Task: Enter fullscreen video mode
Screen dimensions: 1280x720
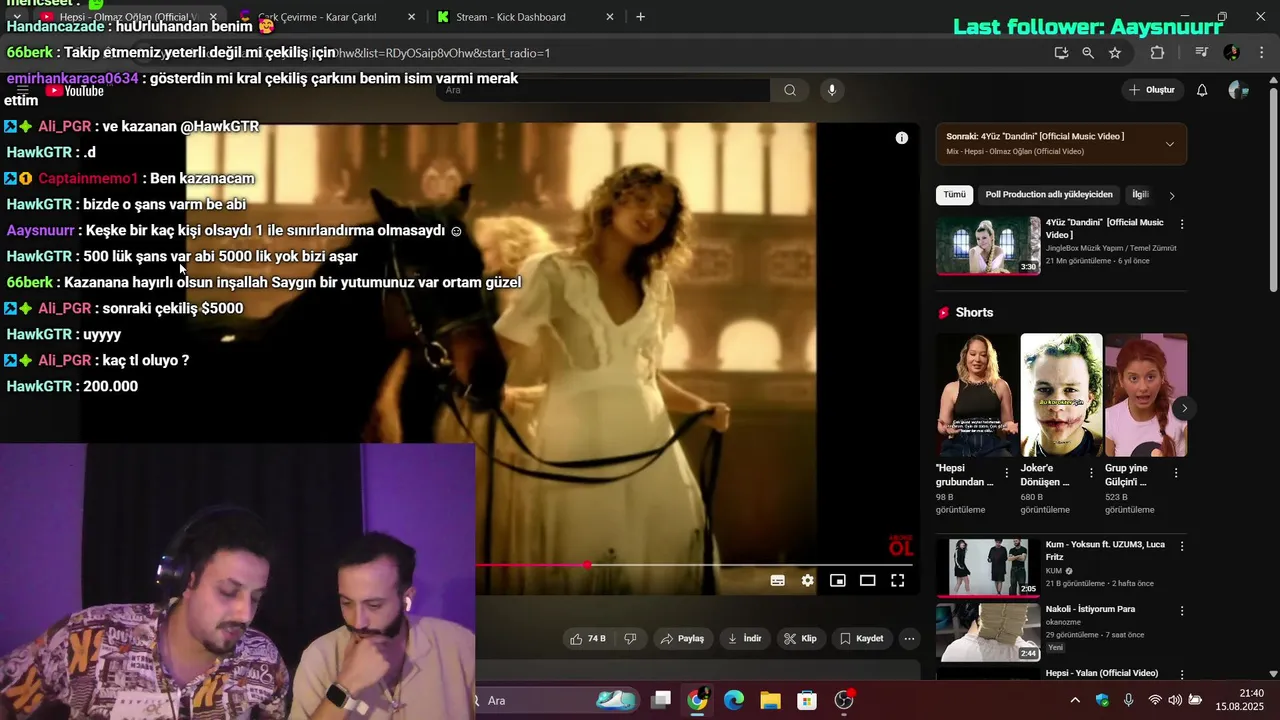Action: click(x=897, y=580)
